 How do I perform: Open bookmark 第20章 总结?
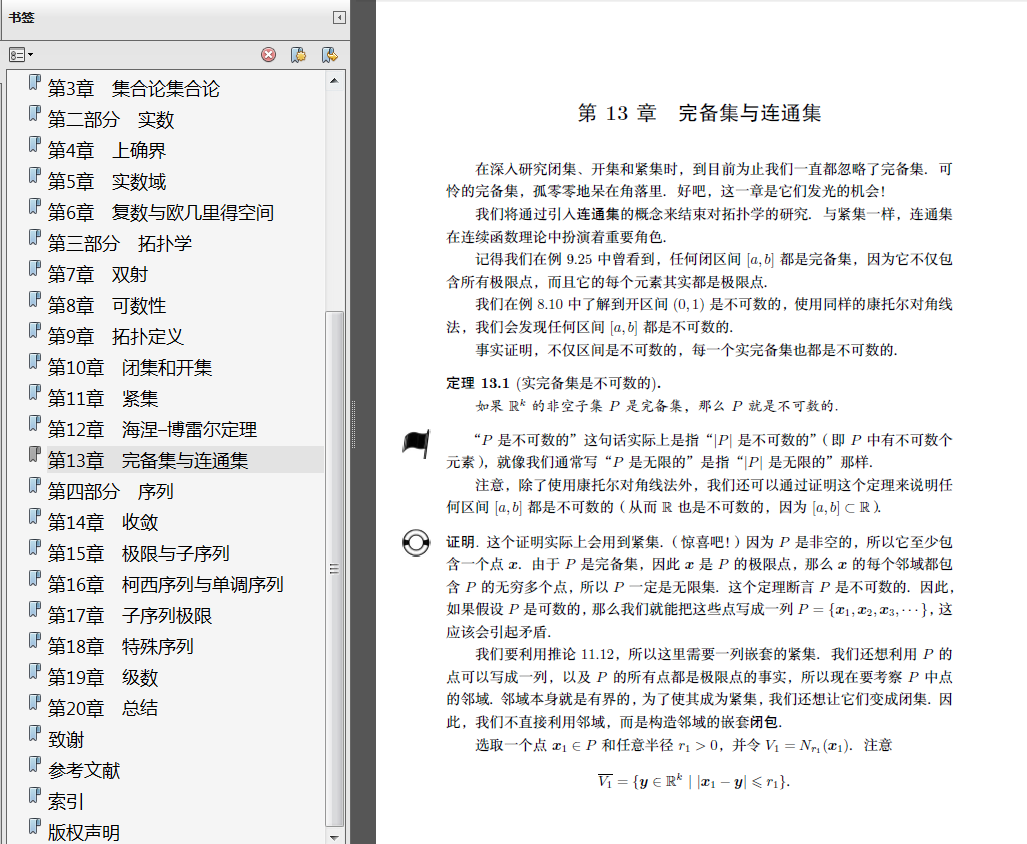tap(103, 708)
